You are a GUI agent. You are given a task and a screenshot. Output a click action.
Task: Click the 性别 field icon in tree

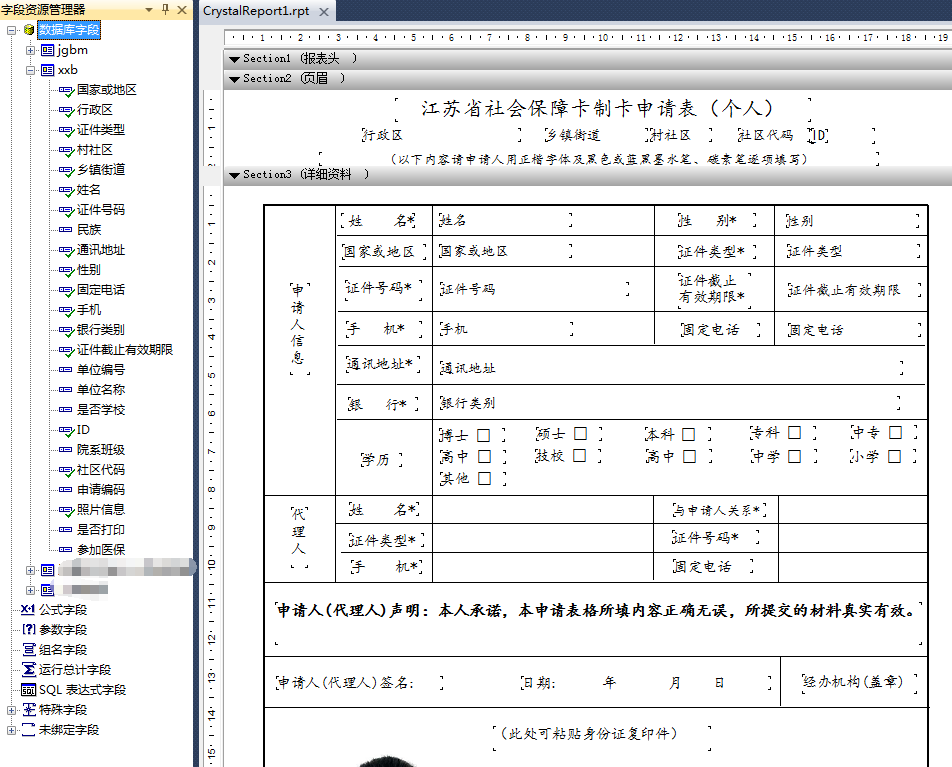coord(66,271)
